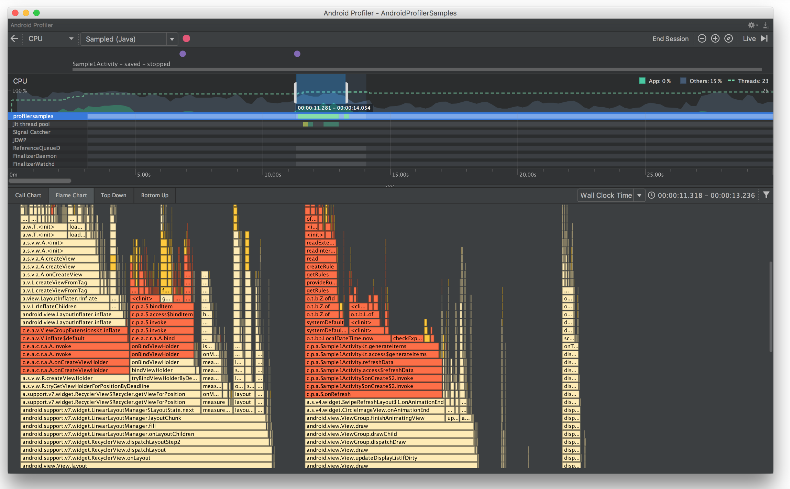The height and width of the screenshot is (489, 790).
Task: Click the End Session button
Action: 670,39
